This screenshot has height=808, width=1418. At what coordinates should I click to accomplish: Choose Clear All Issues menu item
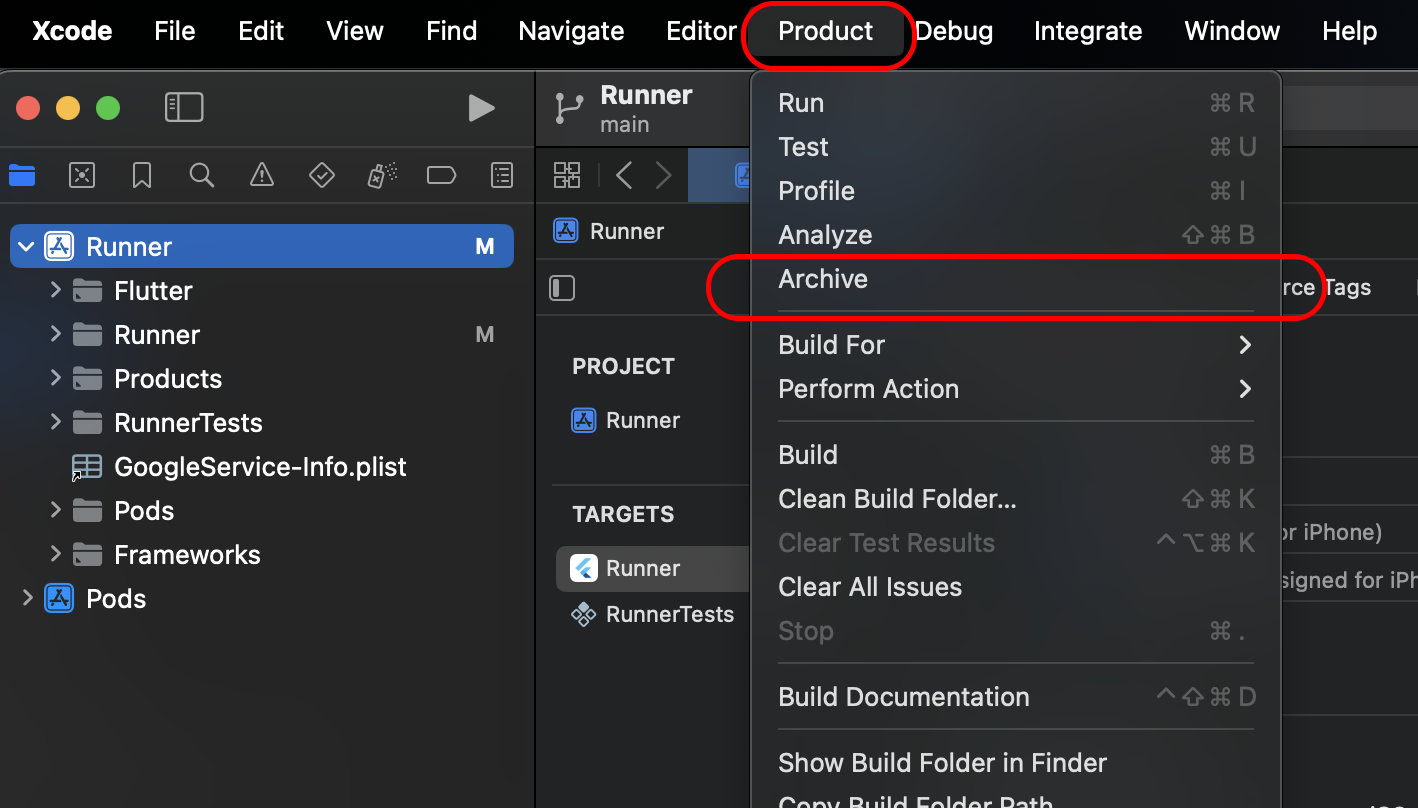pos(1016,587)
